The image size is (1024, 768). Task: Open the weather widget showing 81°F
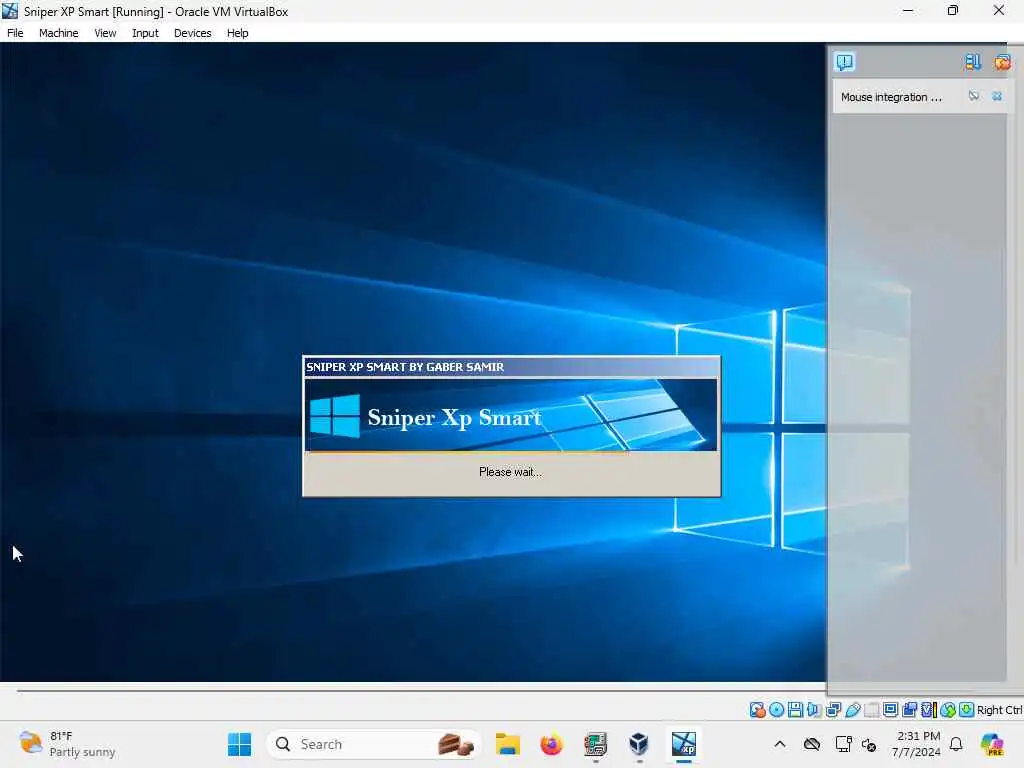(67, 744)
